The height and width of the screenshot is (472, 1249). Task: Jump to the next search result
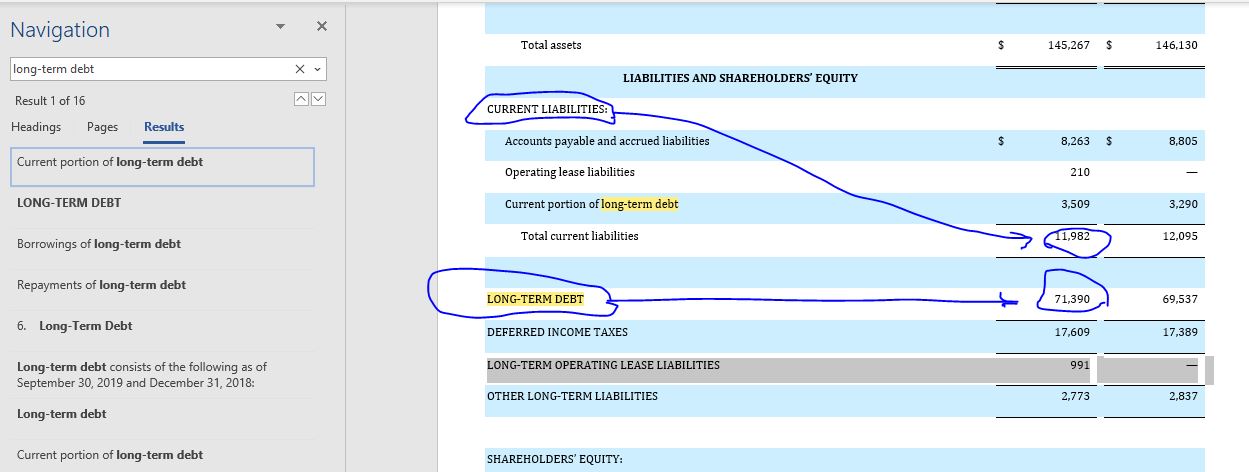pos(318,100)
